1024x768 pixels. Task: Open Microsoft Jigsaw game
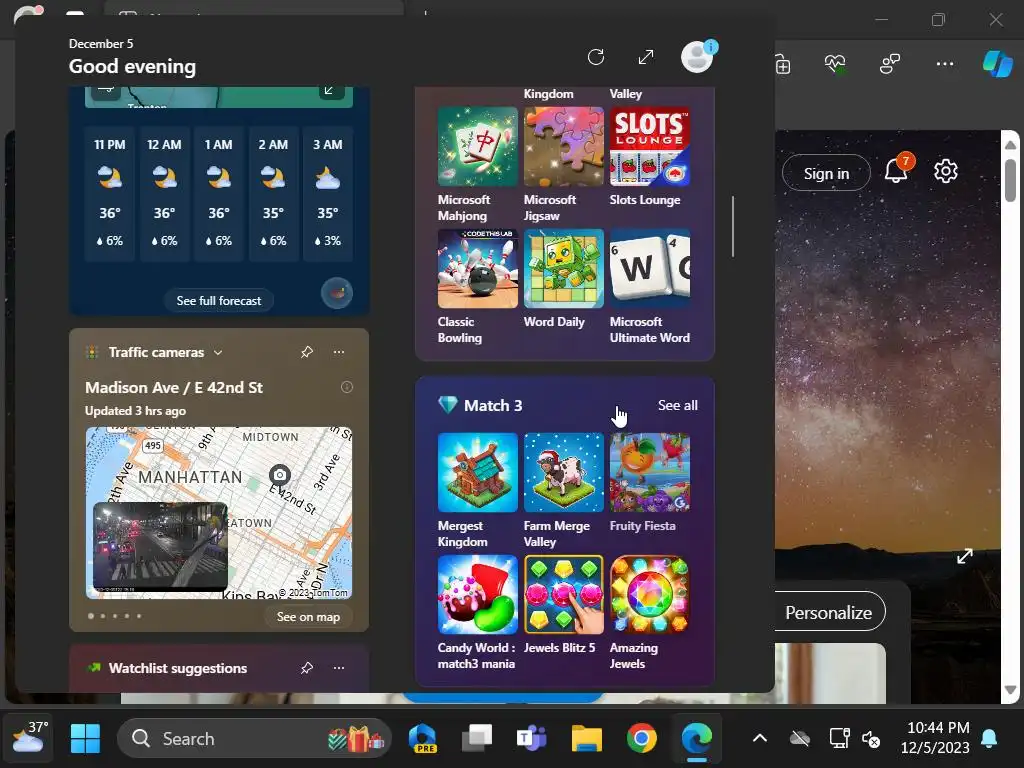(564, 146)
